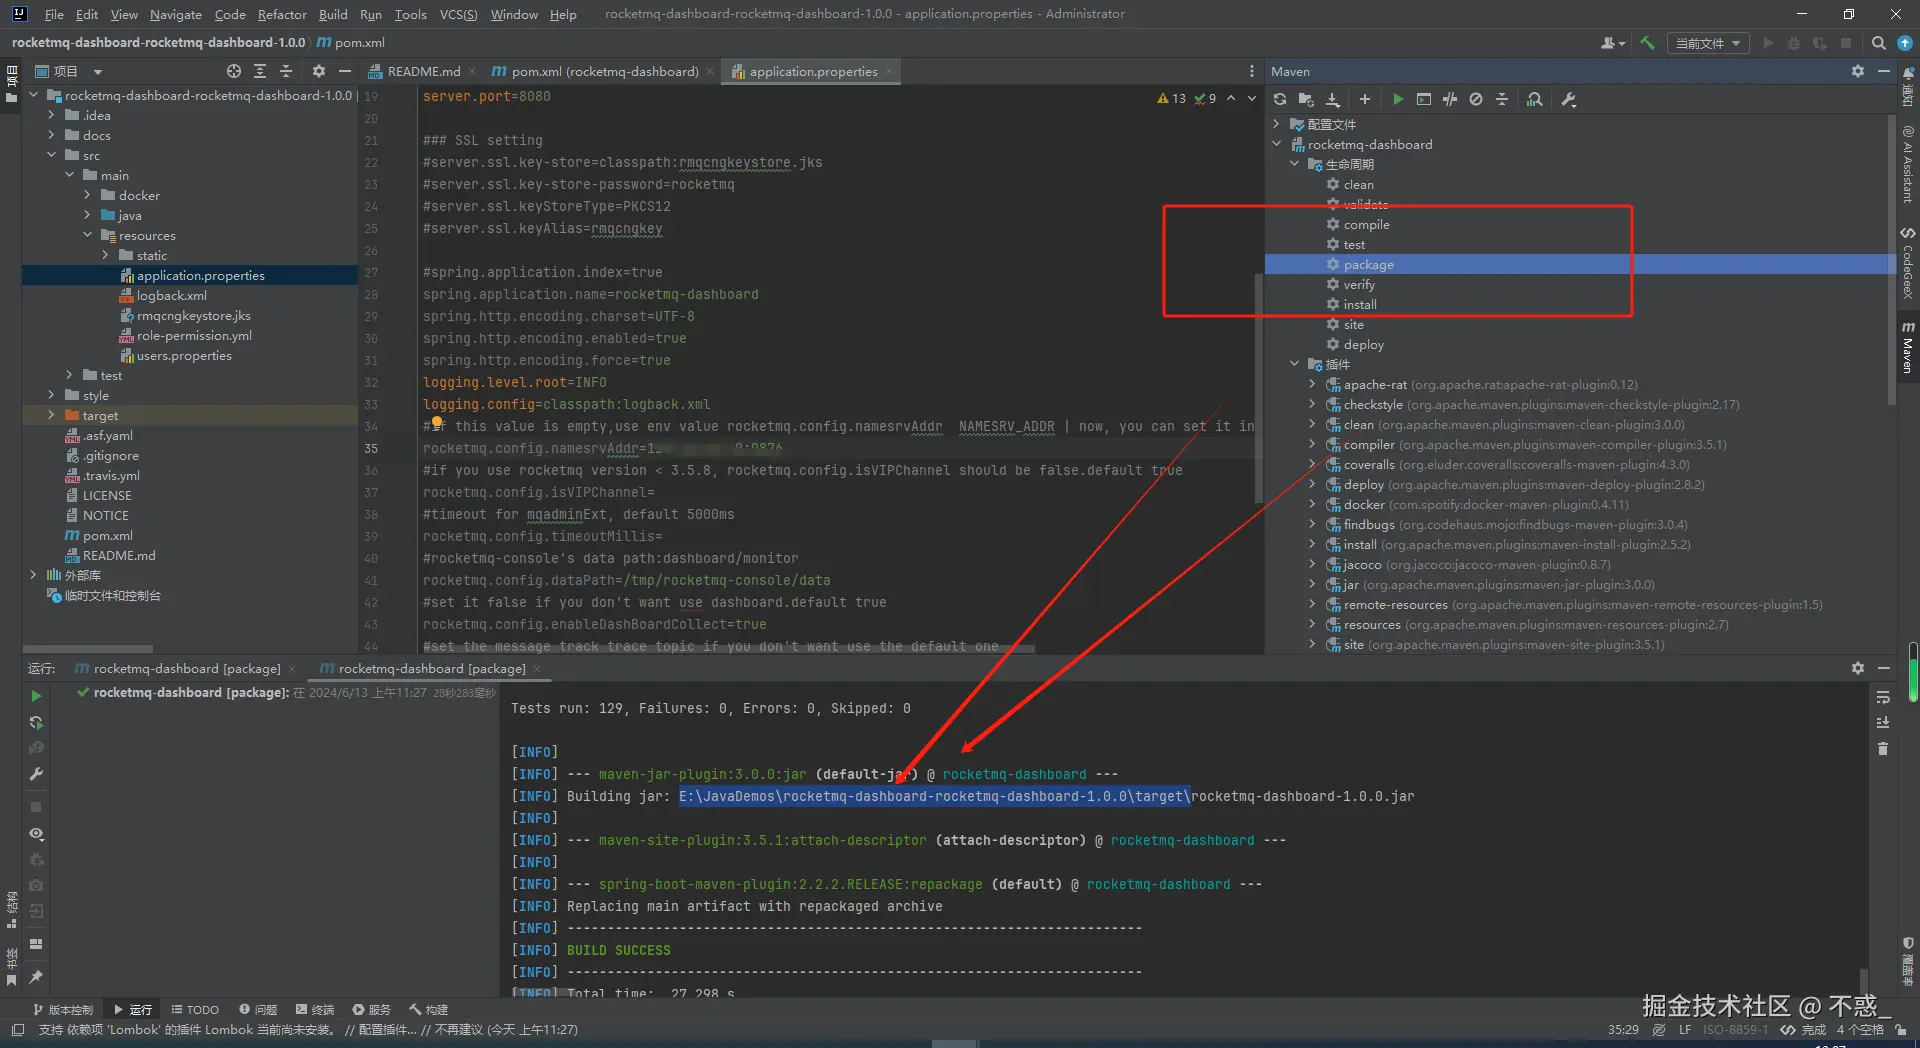This screenshot has width=1920, height=1048.
Task: Toggle Maven skip tests mode
Action: pos(1476,99)
